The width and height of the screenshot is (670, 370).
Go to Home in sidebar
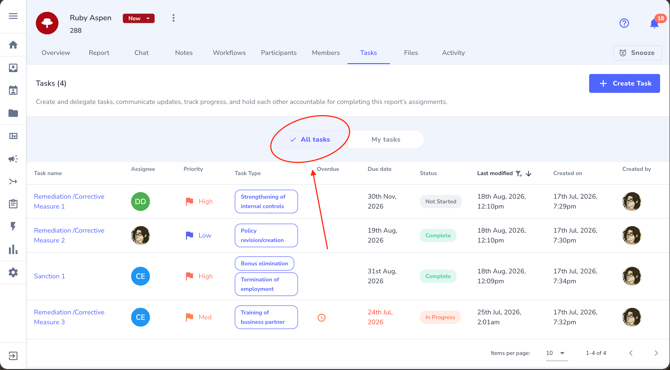point(13,45)
